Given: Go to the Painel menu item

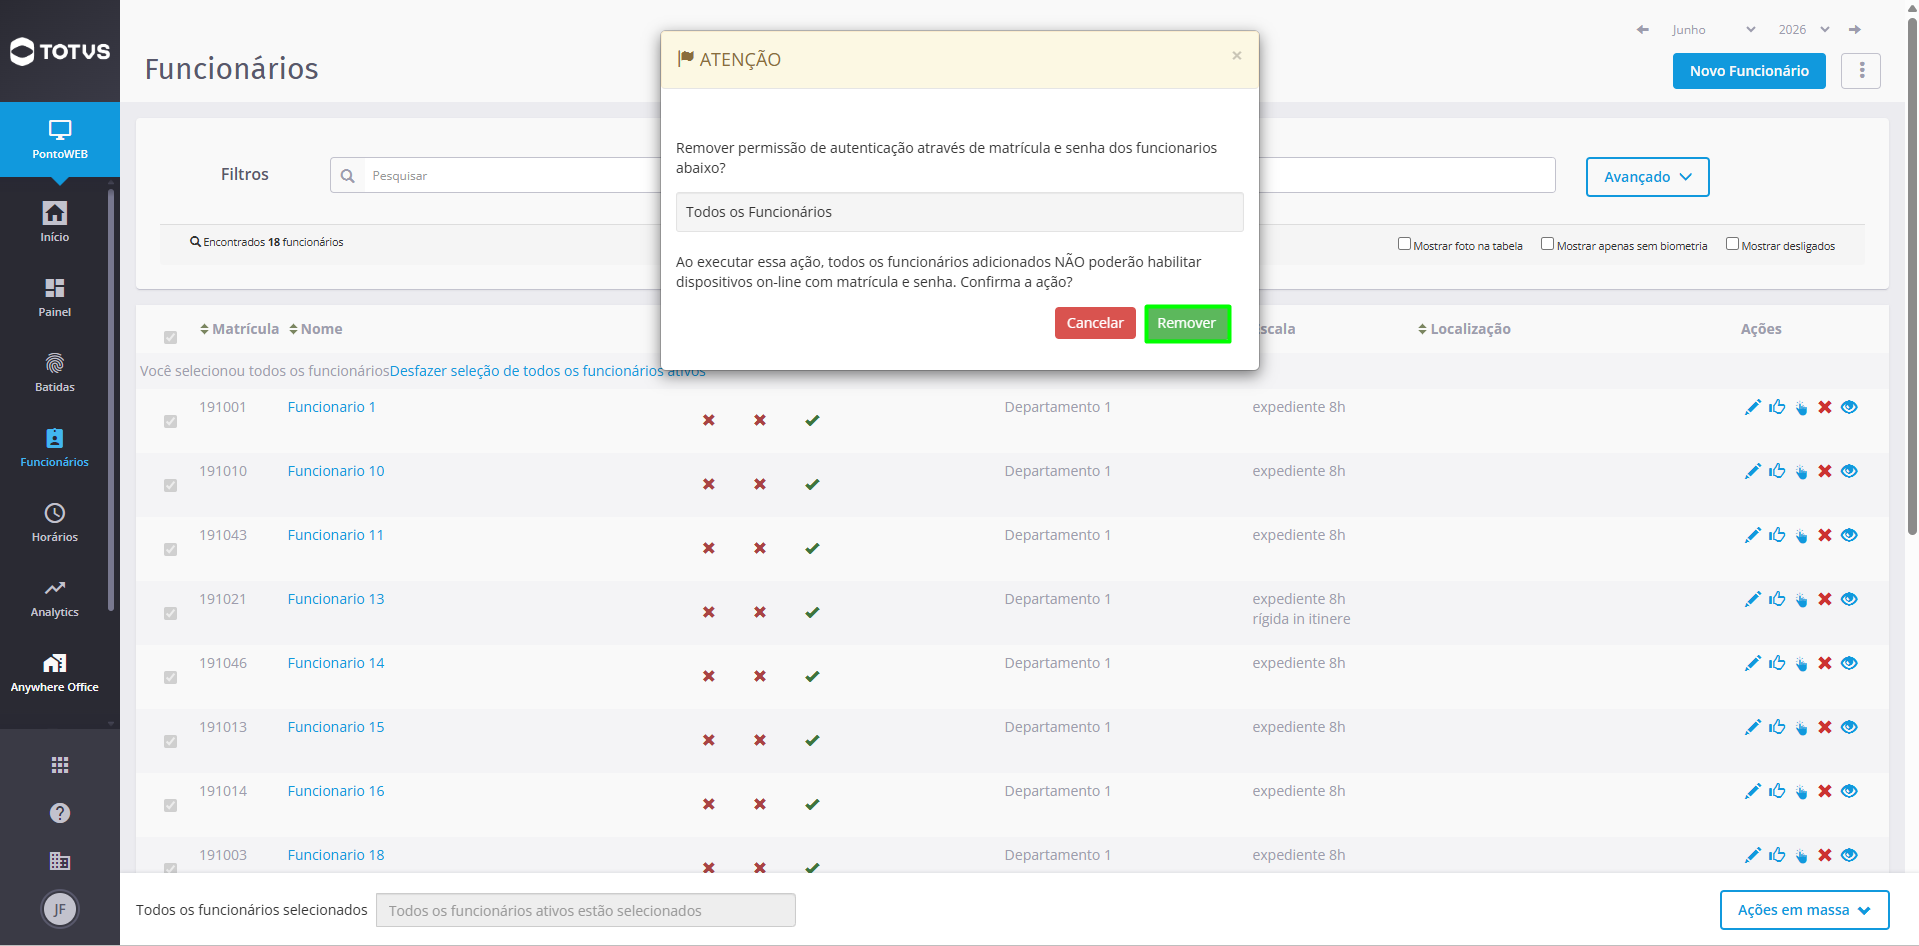Looking at the screenshot, I should click(55, 298).
